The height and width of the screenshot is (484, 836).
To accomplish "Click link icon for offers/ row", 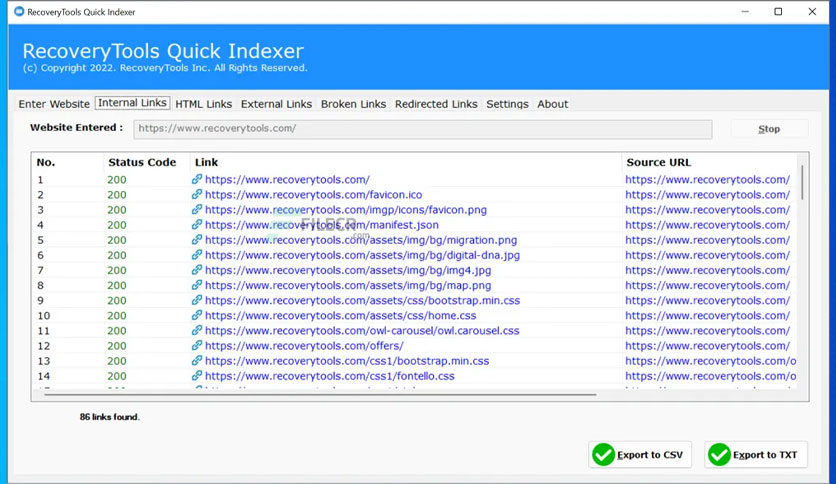I will click(x=197, y=345).
